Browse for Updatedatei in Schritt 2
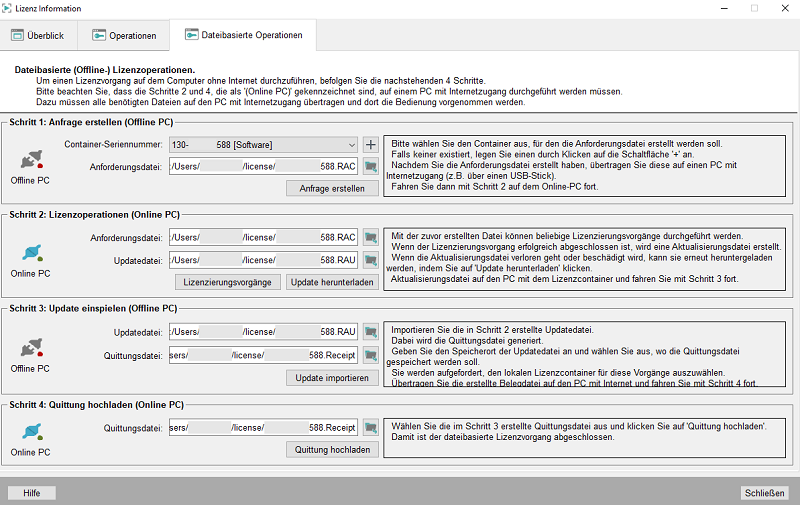Screen dimensions: 800x505 pyautogui.click(x=370, y=260)
